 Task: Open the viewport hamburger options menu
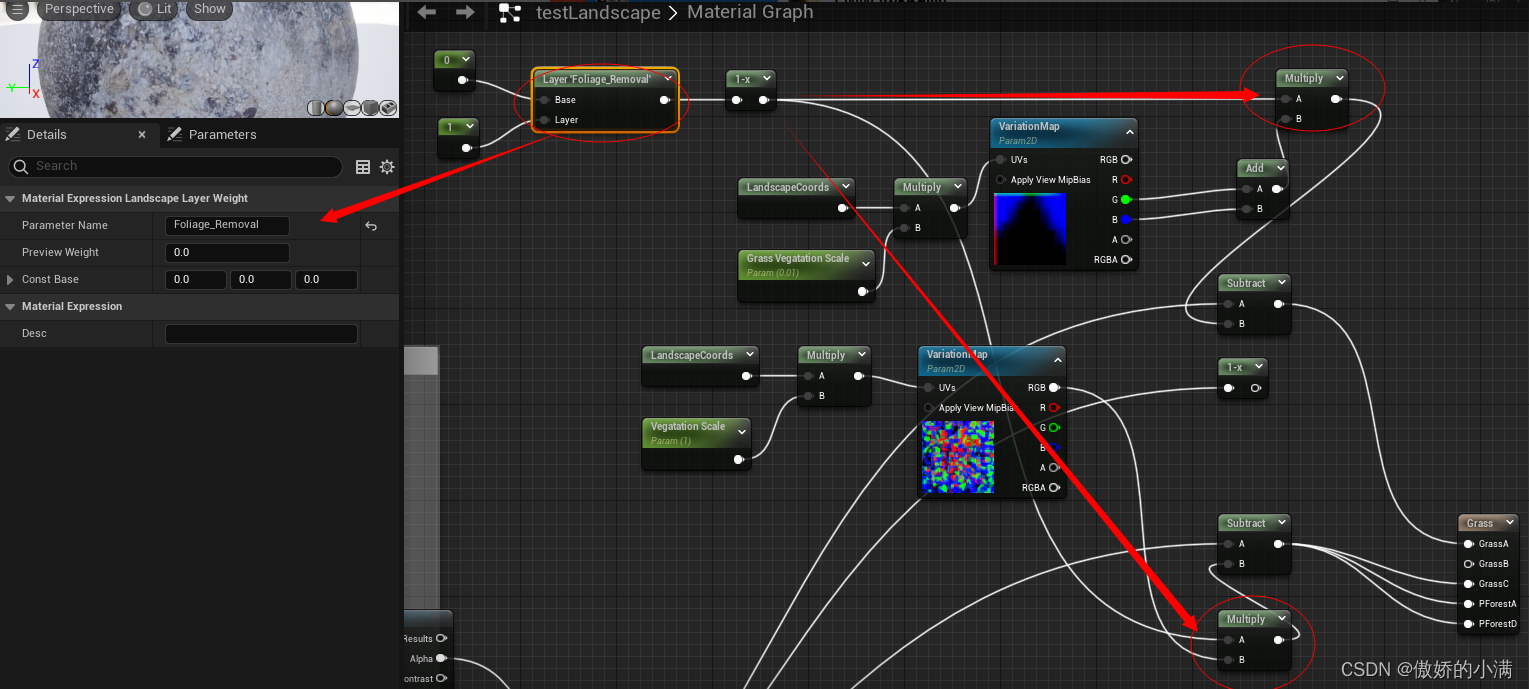pos(18,9)
